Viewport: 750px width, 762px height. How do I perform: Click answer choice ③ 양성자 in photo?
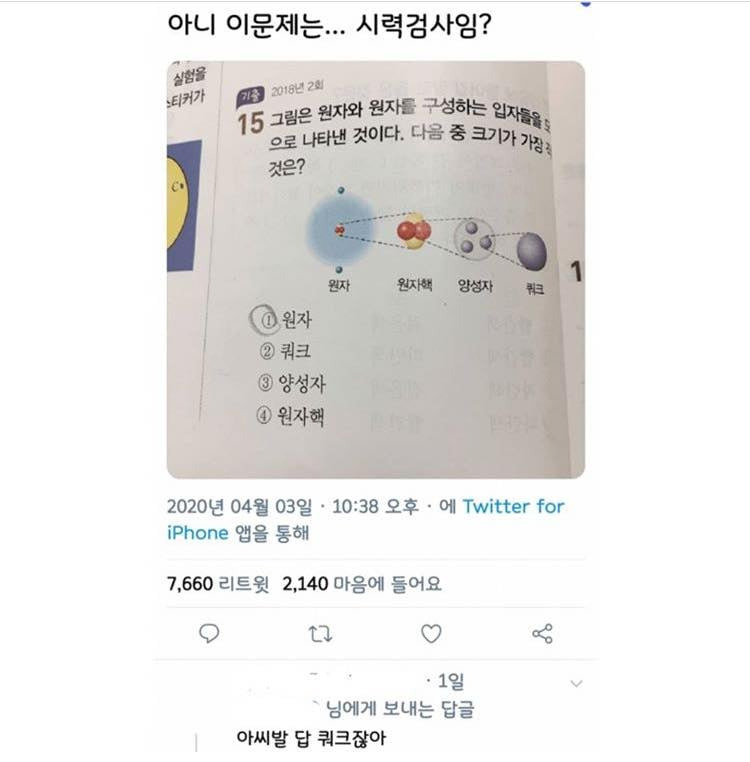[292, 383]
